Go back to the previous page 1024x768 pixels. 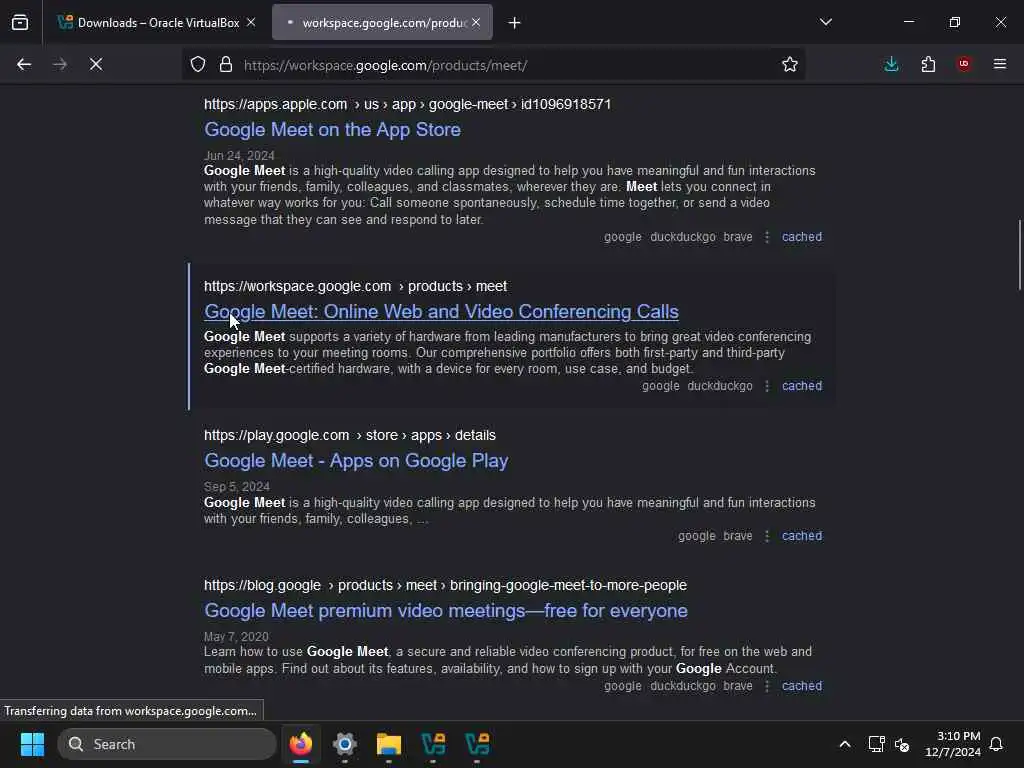pos(24,64)
